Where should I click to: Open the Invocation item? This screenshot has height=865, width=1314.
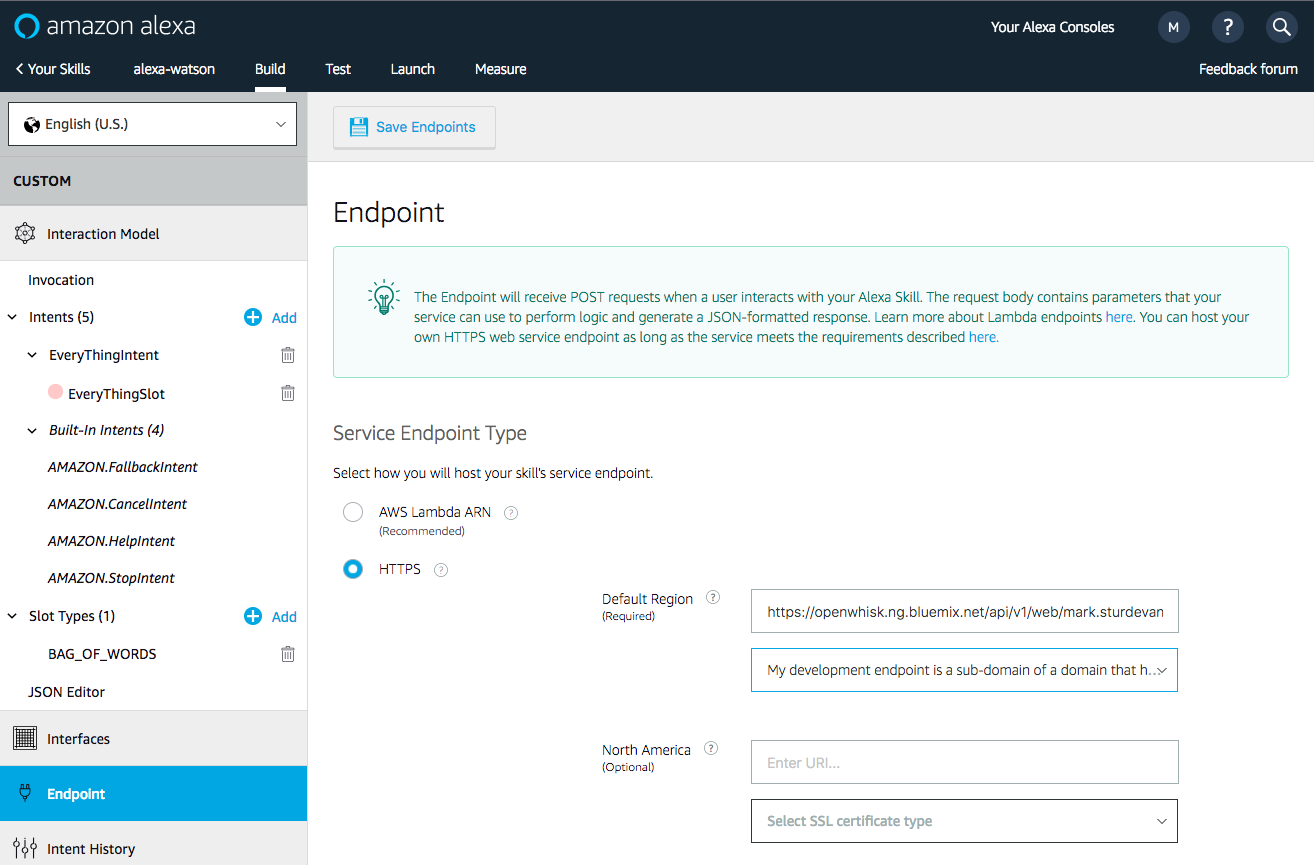61,280
